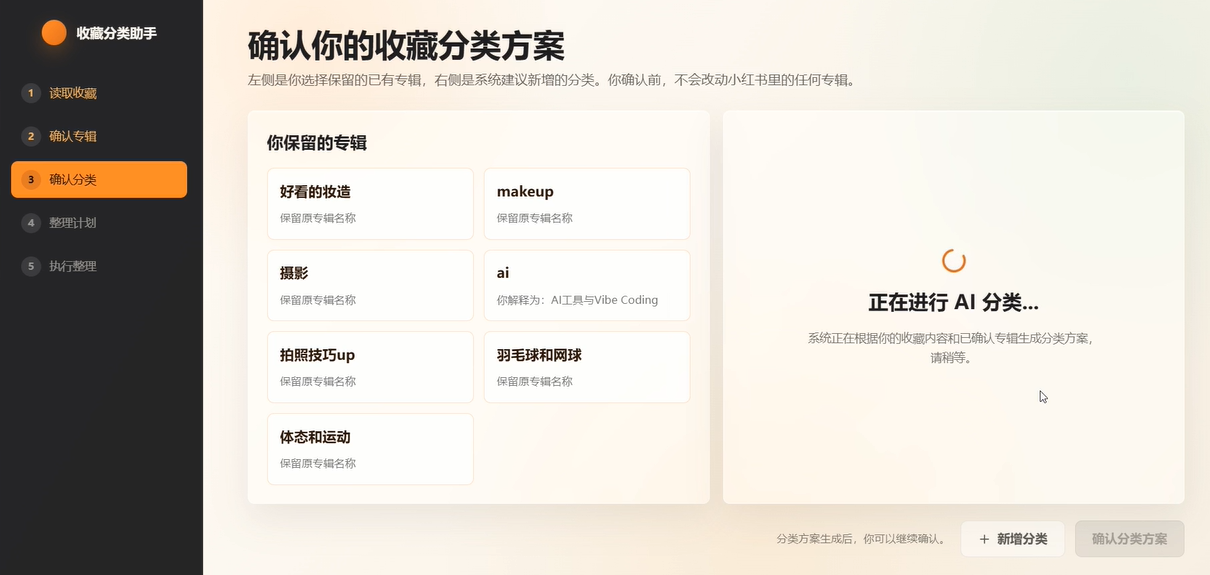Click the AI classification loading spinner
The image size is (1210, 575).
point(954,261)
